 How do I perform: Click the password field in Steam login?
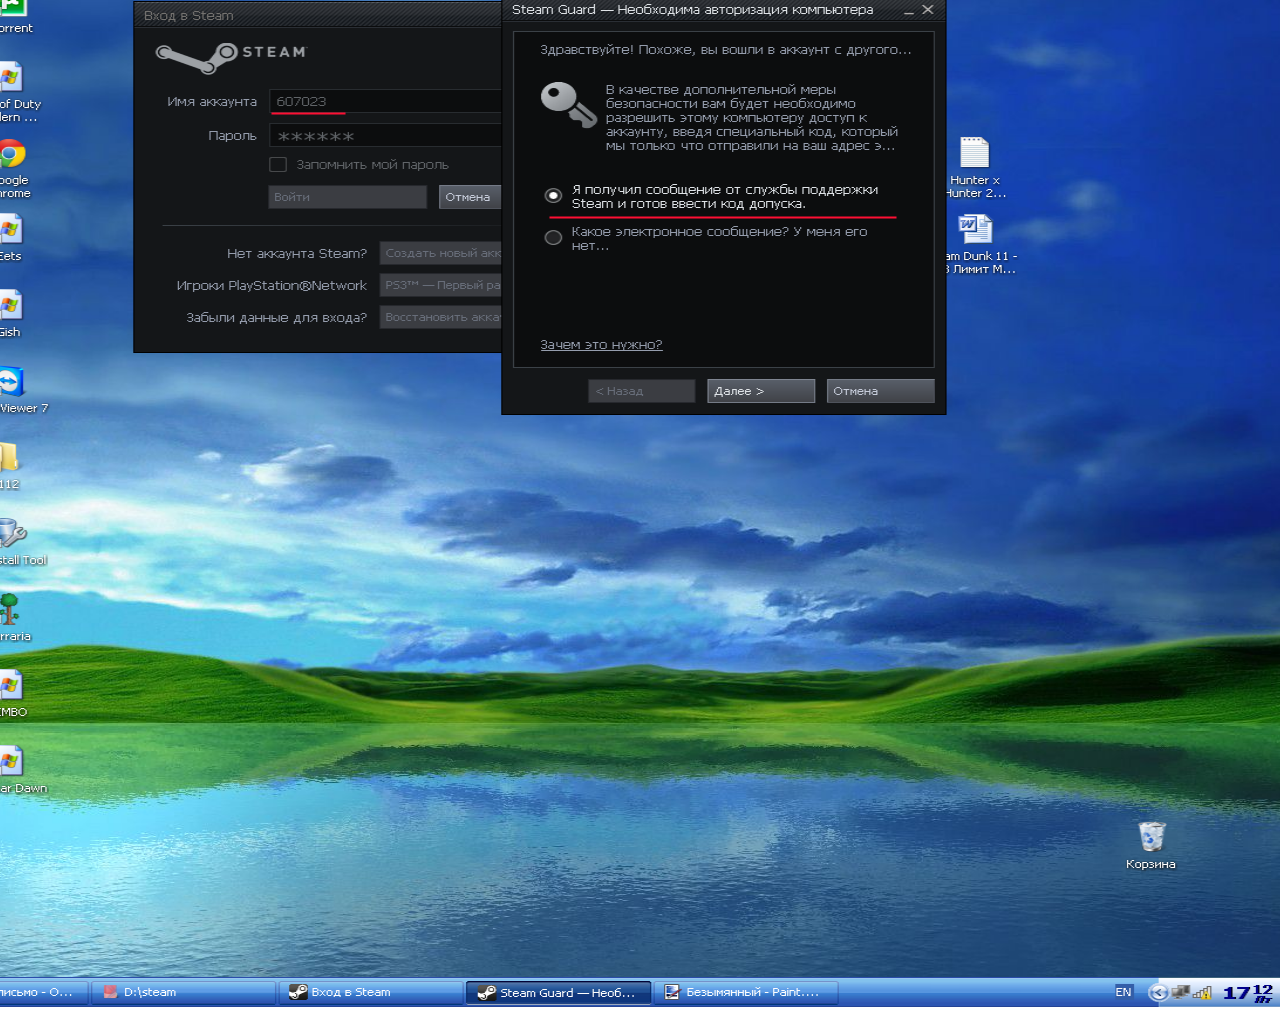point(385,136)
